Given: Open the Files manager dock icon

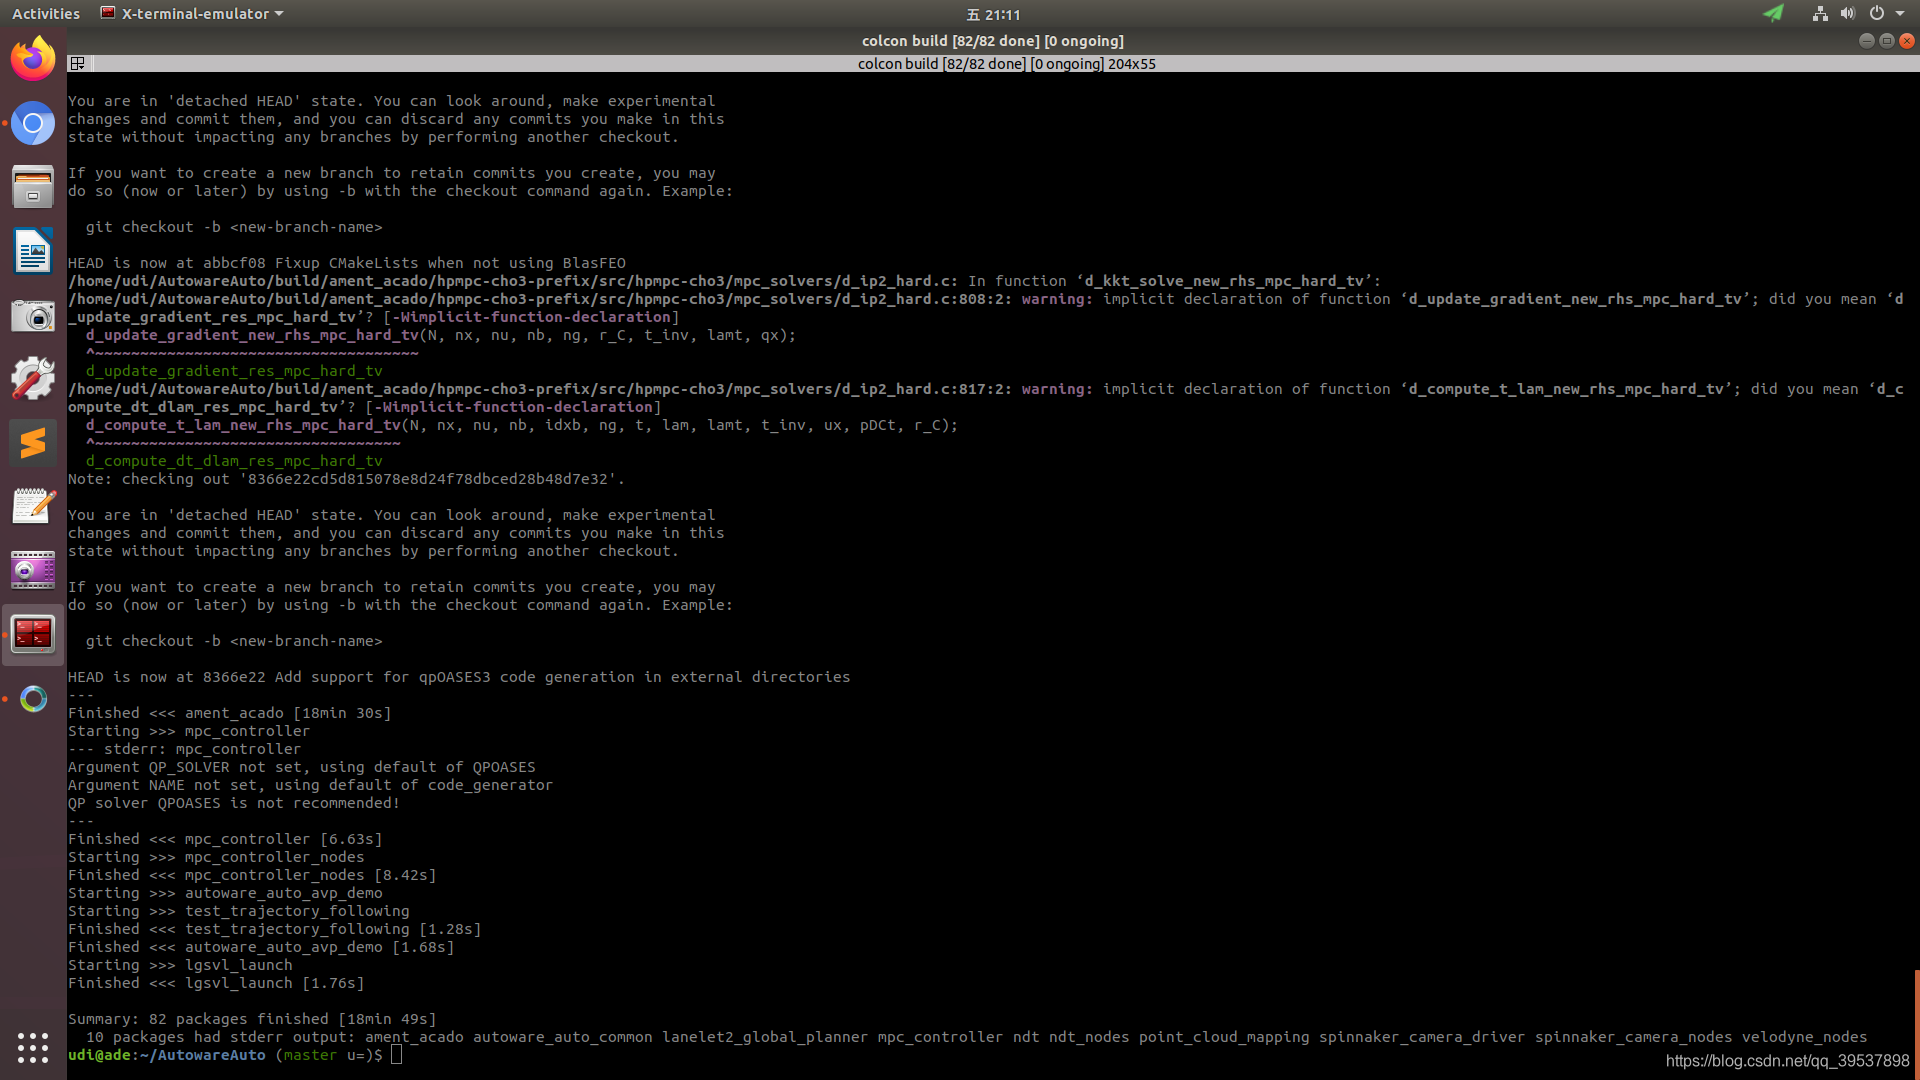Looking at the screenshot, I should click(x=33, y=187).
